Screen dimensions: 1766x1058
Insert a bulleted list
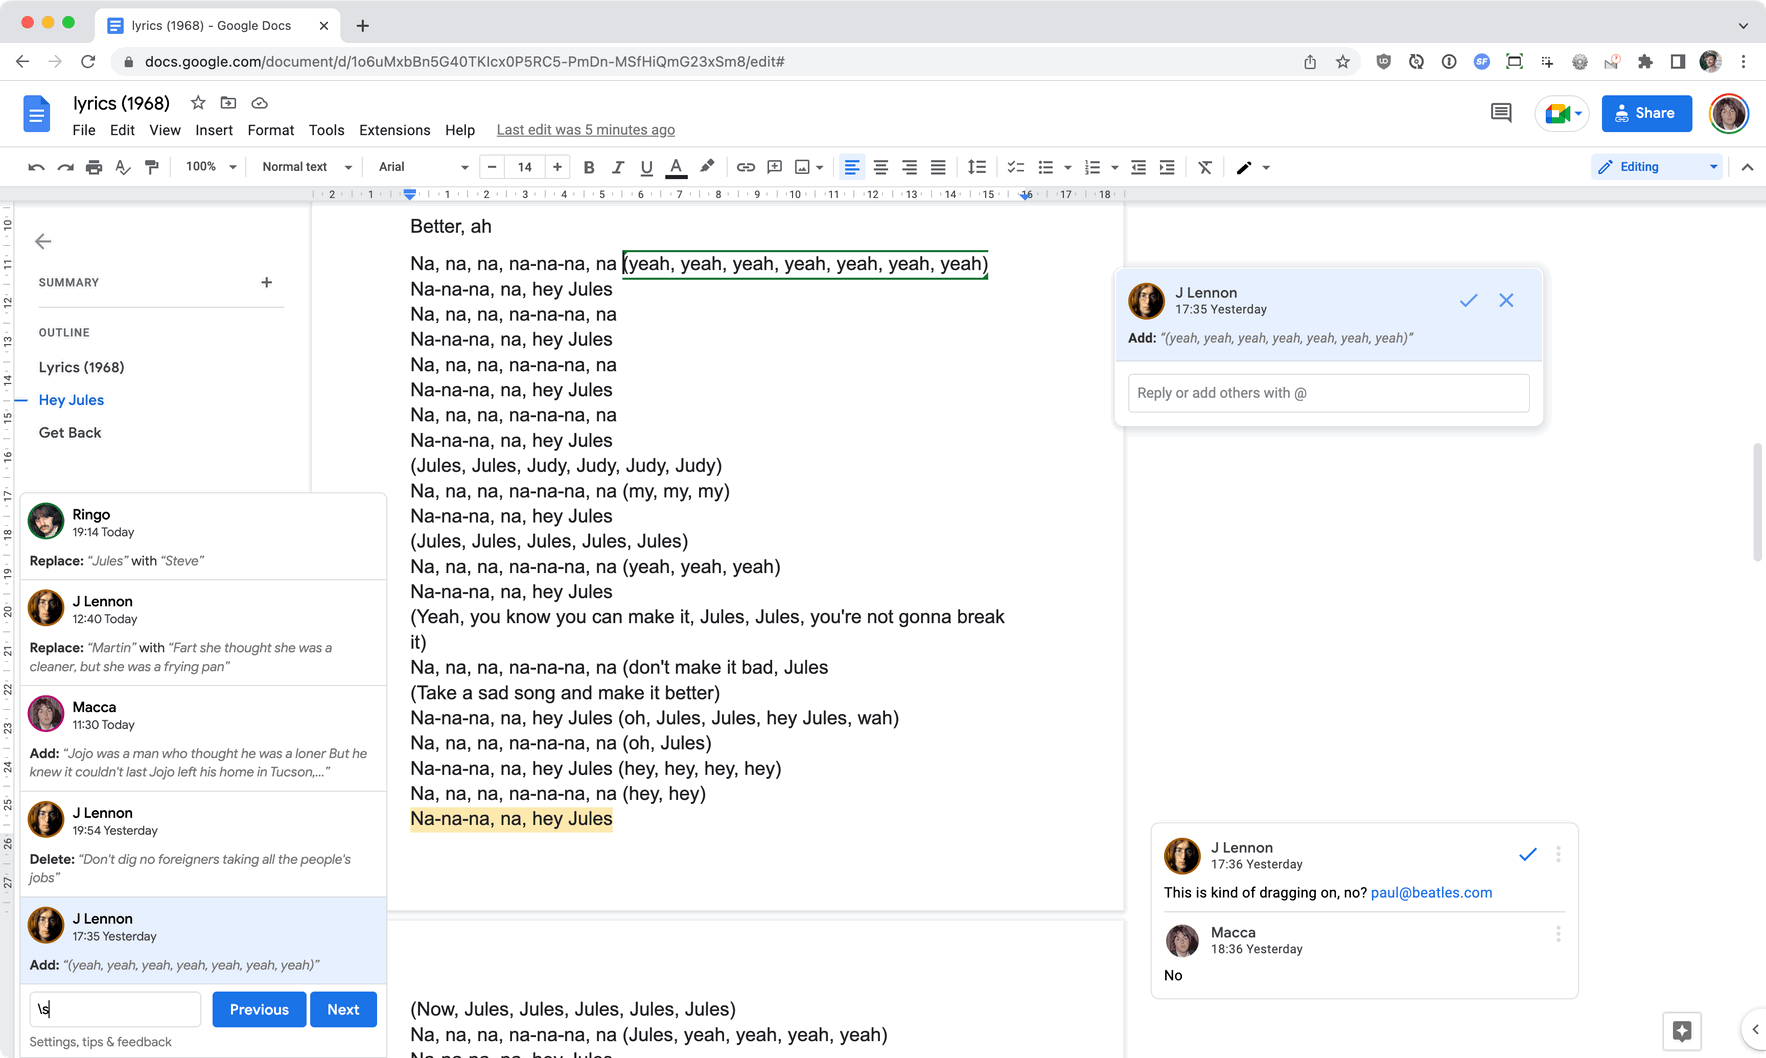point(1046,167)
